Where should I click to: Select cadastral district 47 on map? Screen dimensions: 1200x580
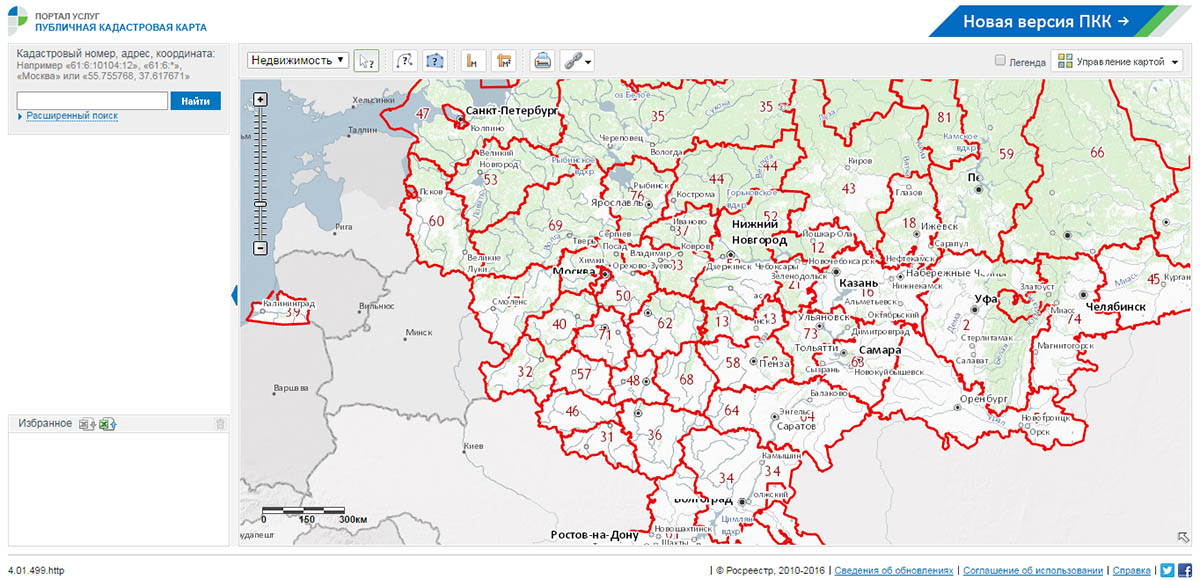[423, 114]
